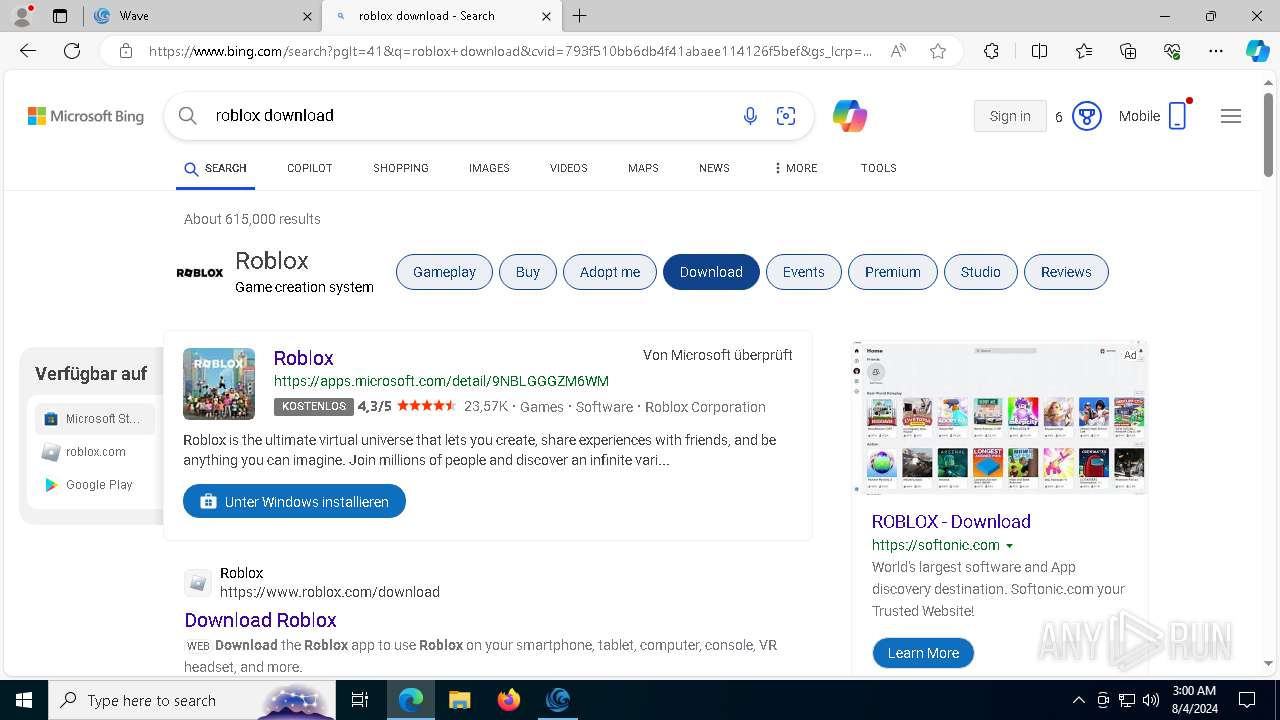
Task: Click the Microsoft Bing logo
Action: click(86, 116)
